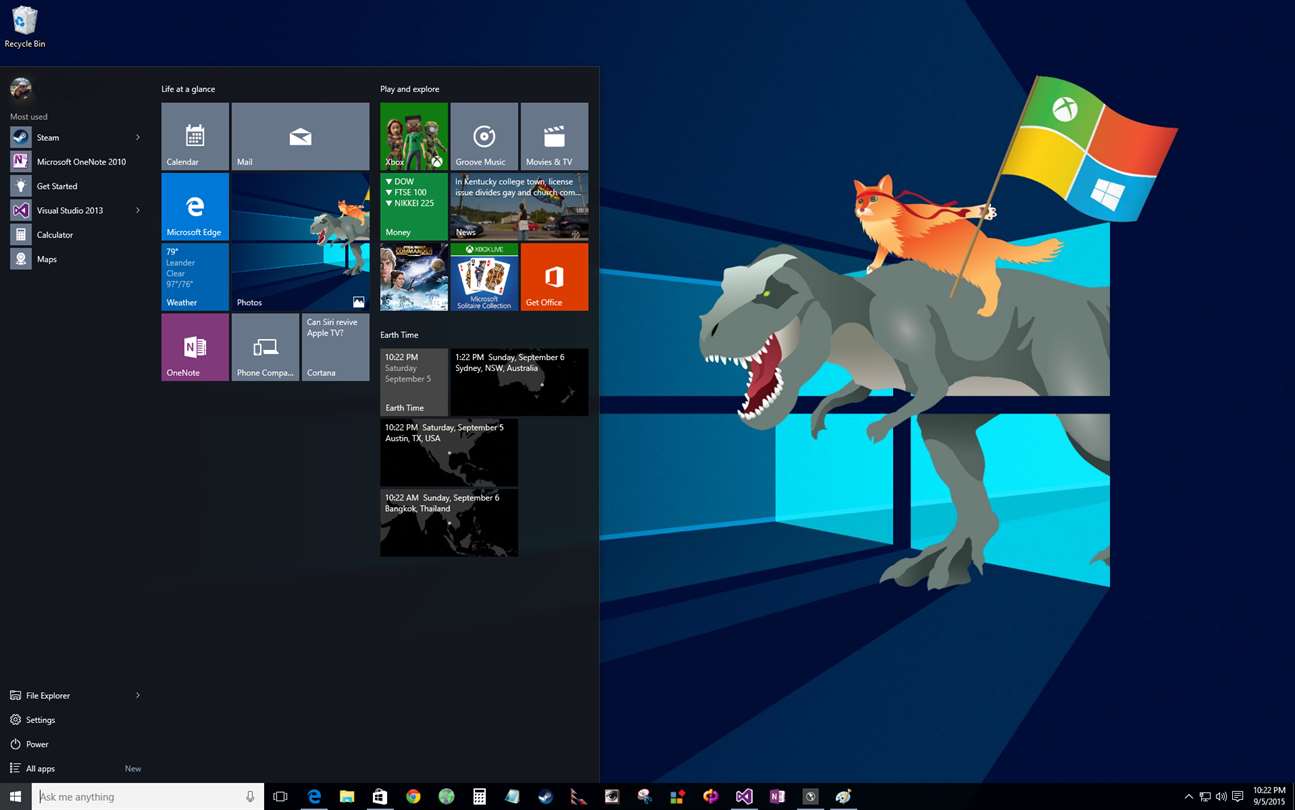Open the Earth Time tile

coord(414,382)
